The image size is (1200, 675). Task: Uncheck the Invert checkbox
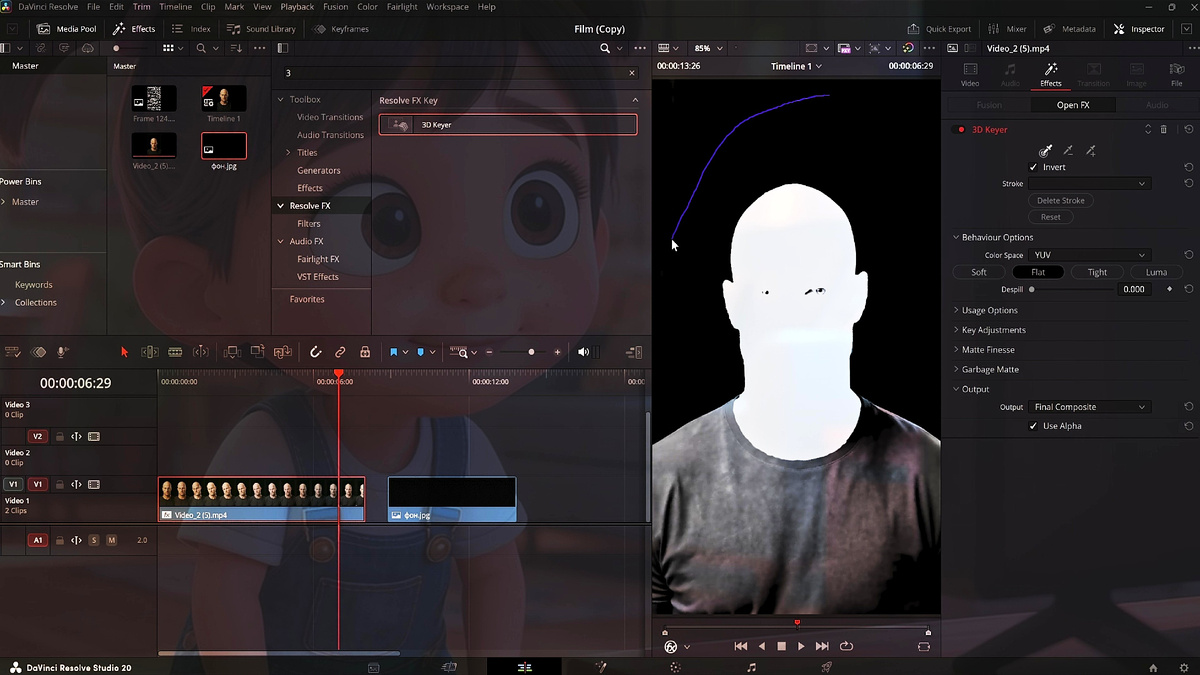pos(1034,167)
